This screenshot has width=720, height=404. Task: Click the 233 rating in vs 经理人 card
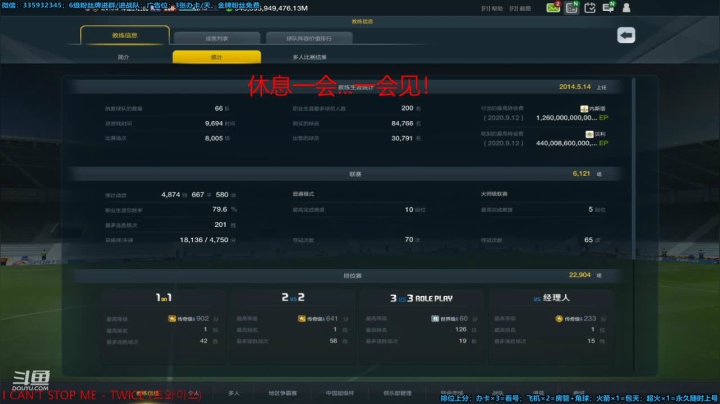pyautogui.click(x=590, y=318)
